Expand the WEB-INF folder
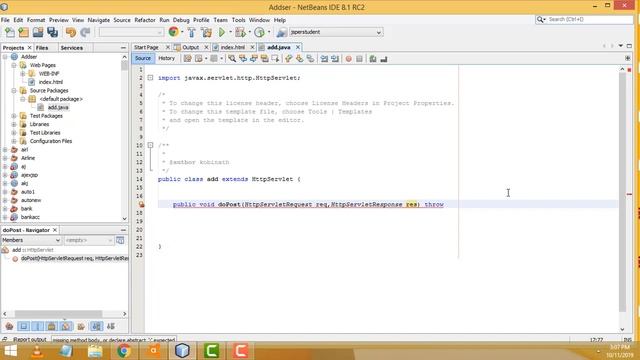The width and height of the screenshot is (640, 360). click(23, 73)
